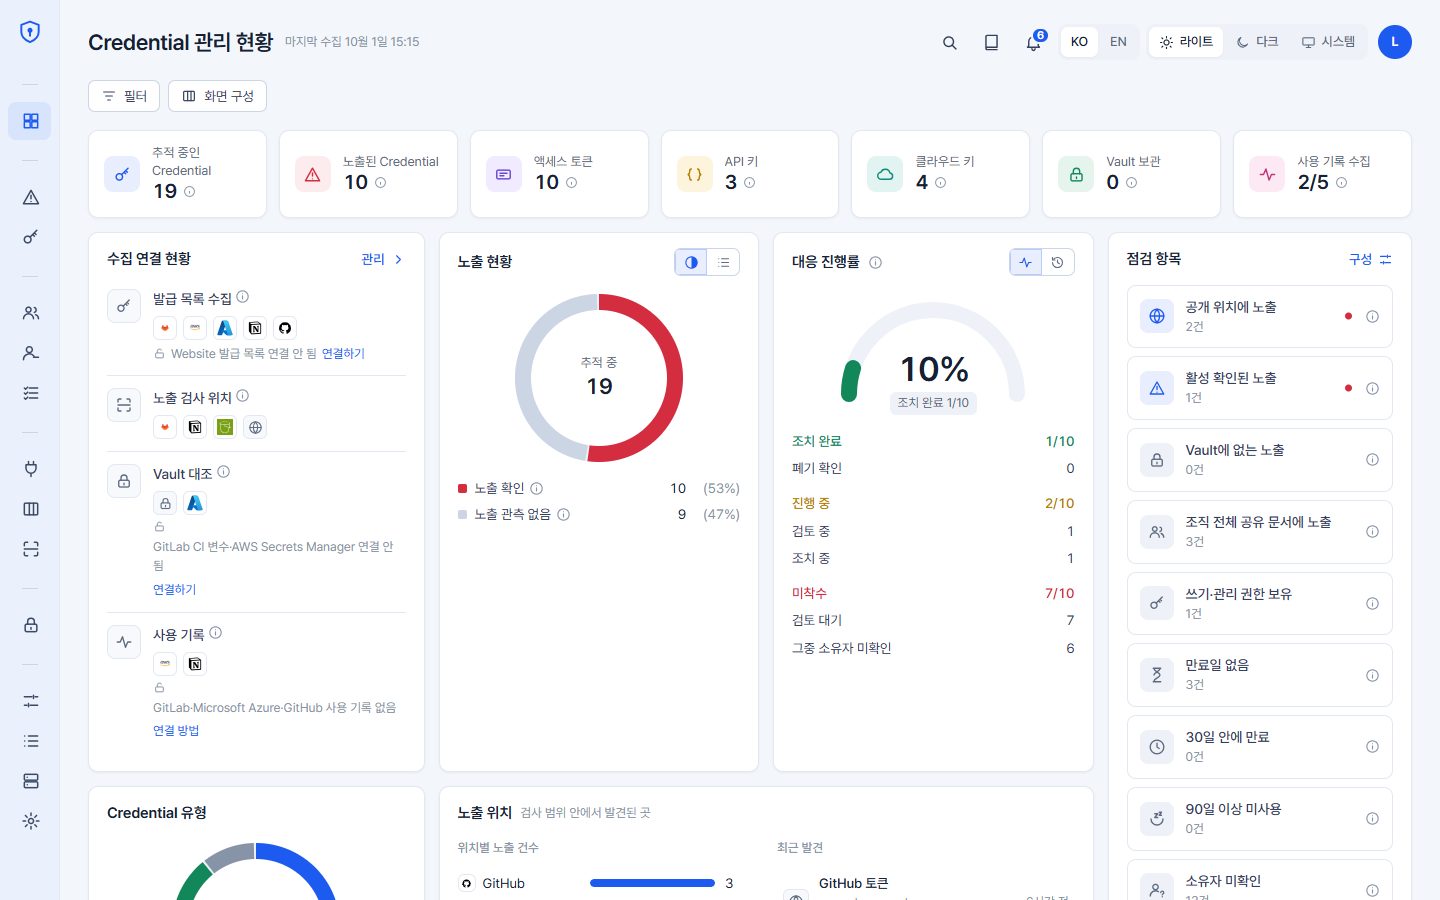Click the GitHub icon under 발급 목록 수집
Image resolution: width=1440 pixels, height=900 pixels.
tap(285, 328)
